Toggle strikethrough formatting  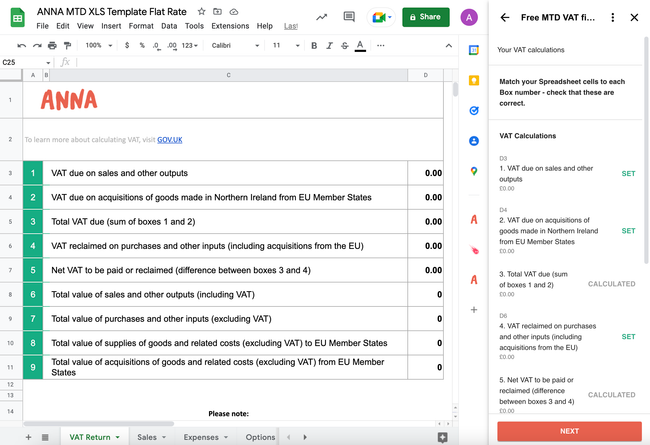(x=344, y=45)
